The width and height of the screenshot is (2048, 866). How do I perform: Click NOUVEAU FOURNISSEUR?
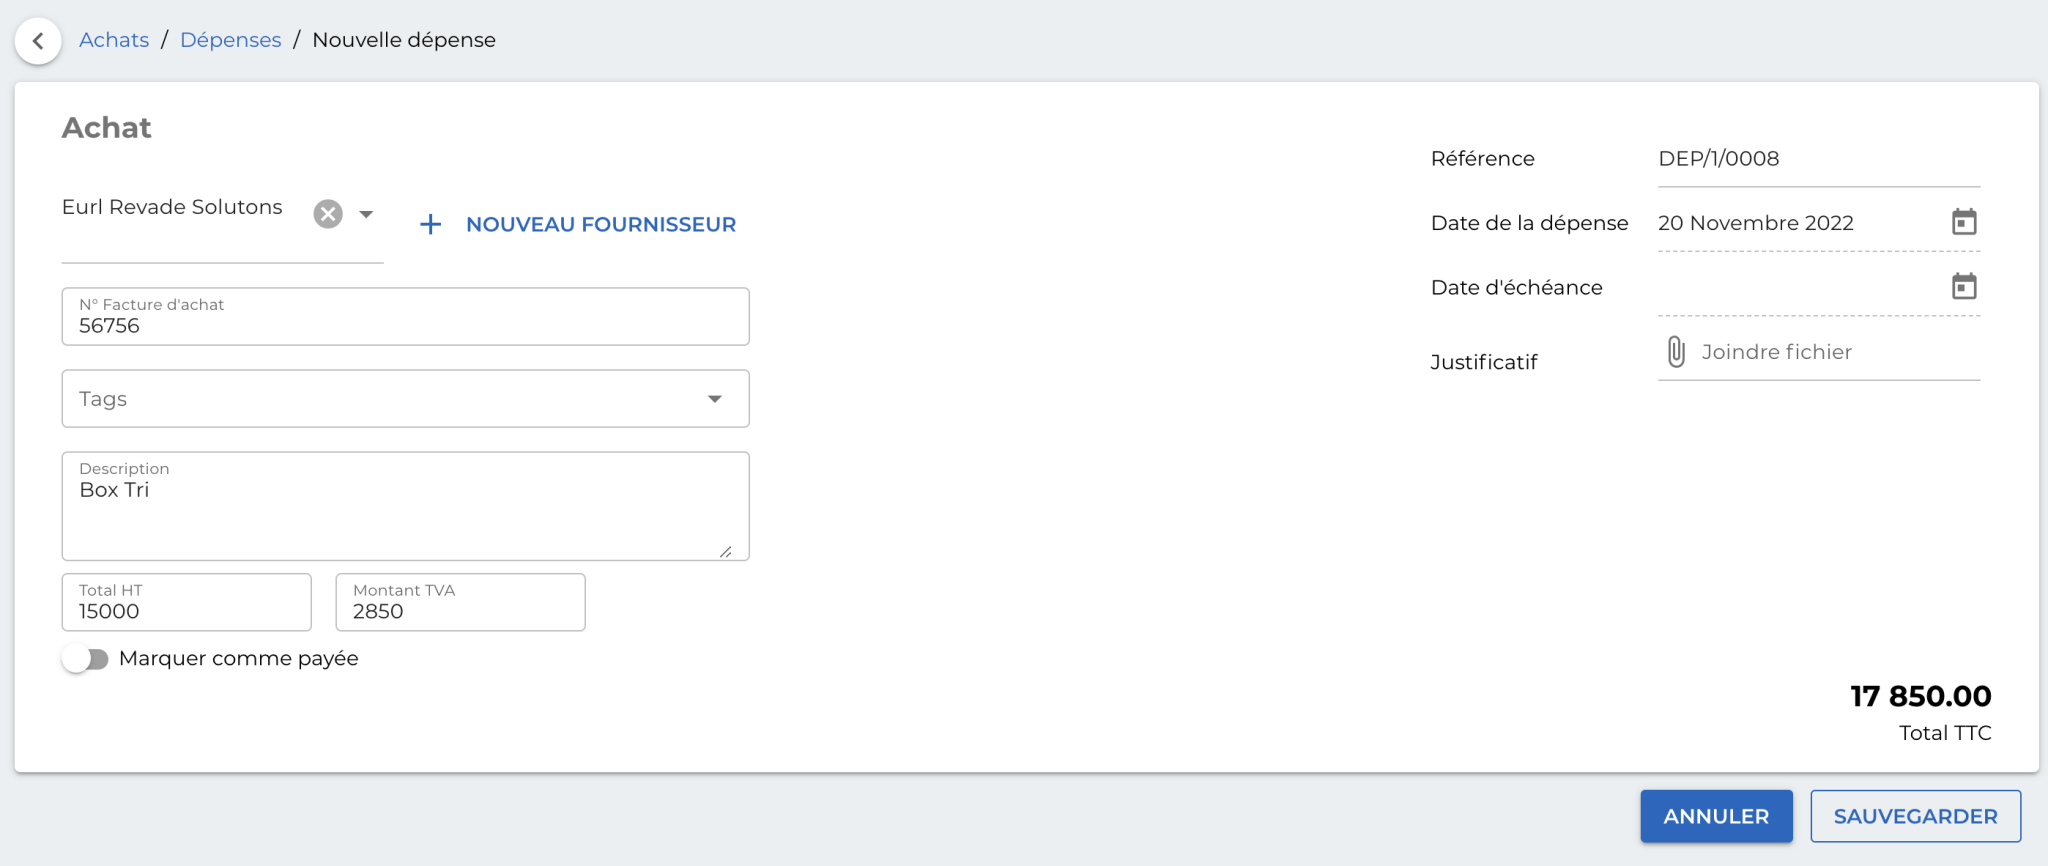[x=600, y=224]
